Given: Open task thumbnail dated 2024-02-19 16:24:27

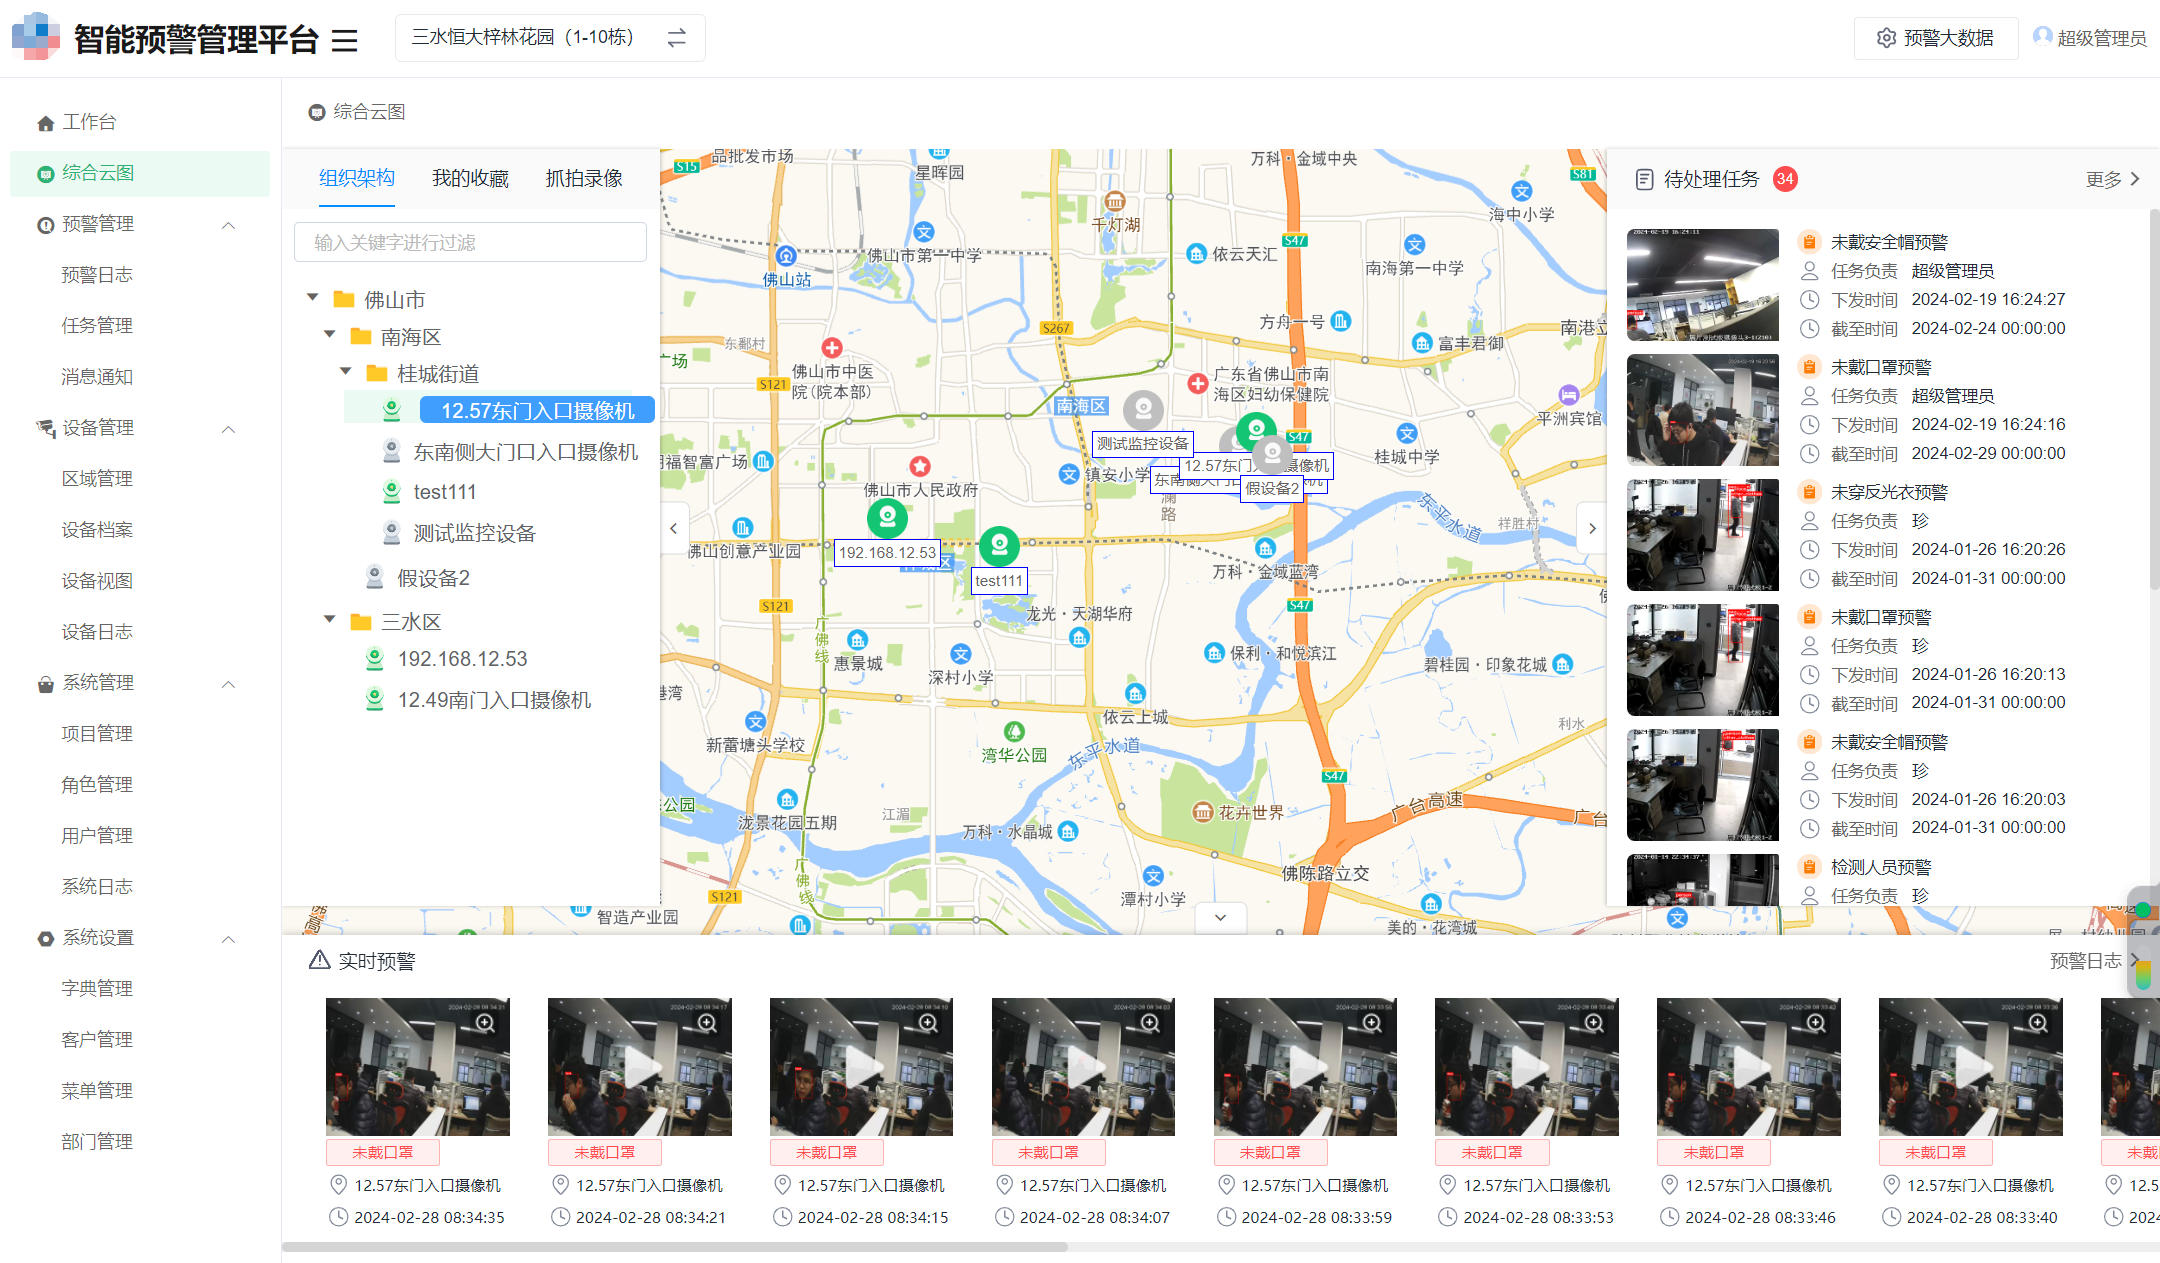Looking at the screenshot, I should click(1702, 285).
